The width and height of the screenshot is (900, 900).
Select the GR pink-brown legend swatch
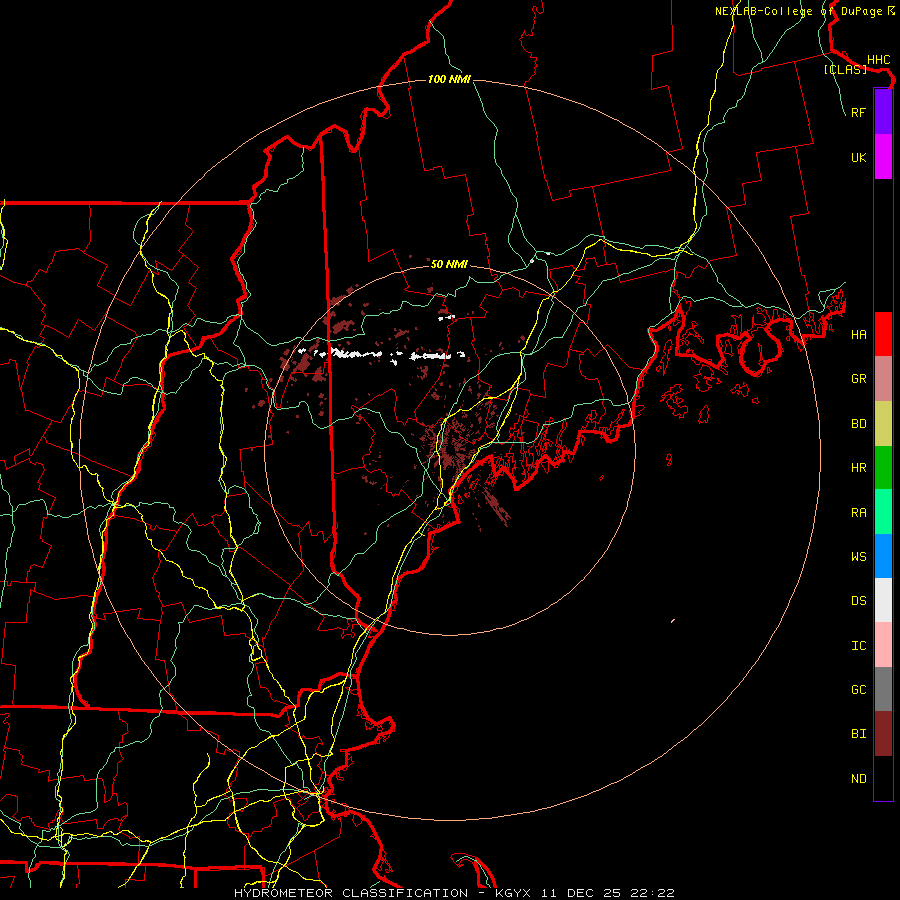coord(883,379)
